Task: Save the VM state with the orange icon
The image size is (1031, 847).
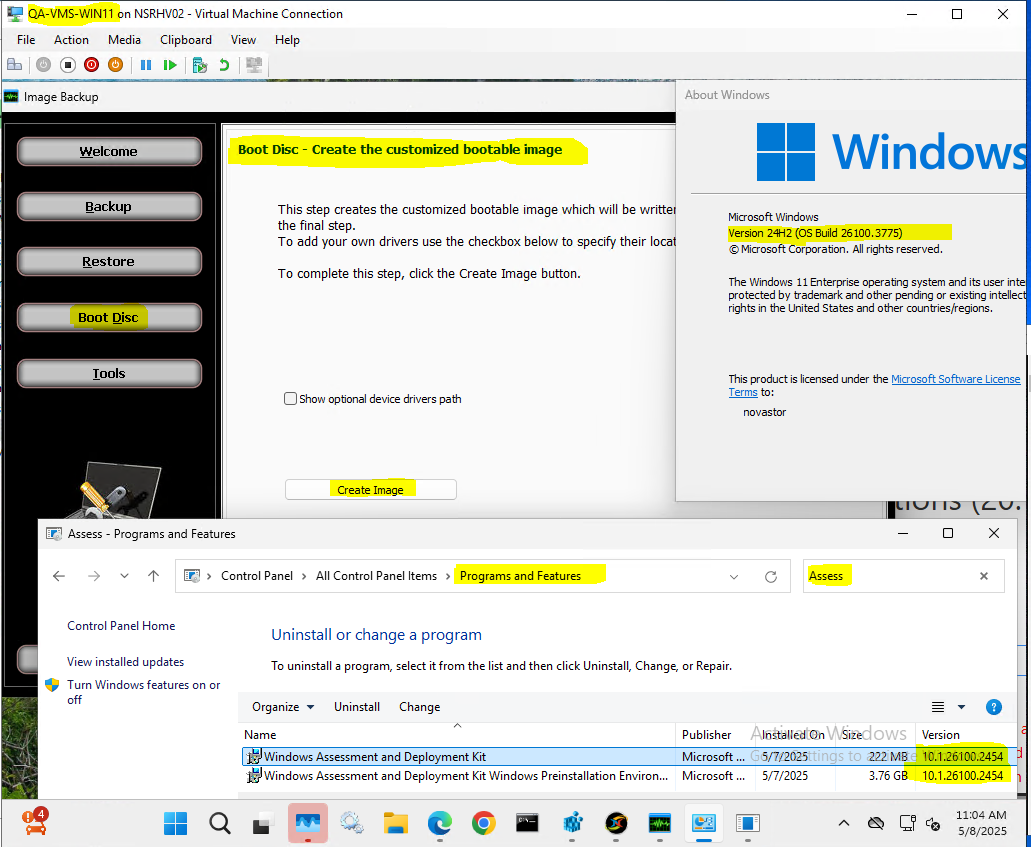Action: pyautogui.click(x=115, y=64)
